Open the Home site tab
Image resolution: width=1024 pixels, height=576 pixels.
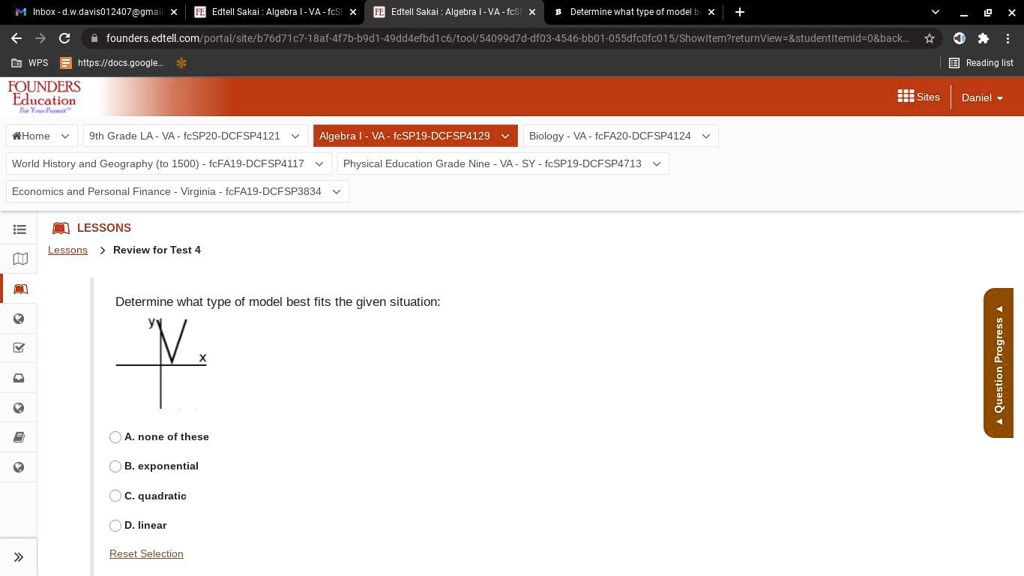pos(31,136)
